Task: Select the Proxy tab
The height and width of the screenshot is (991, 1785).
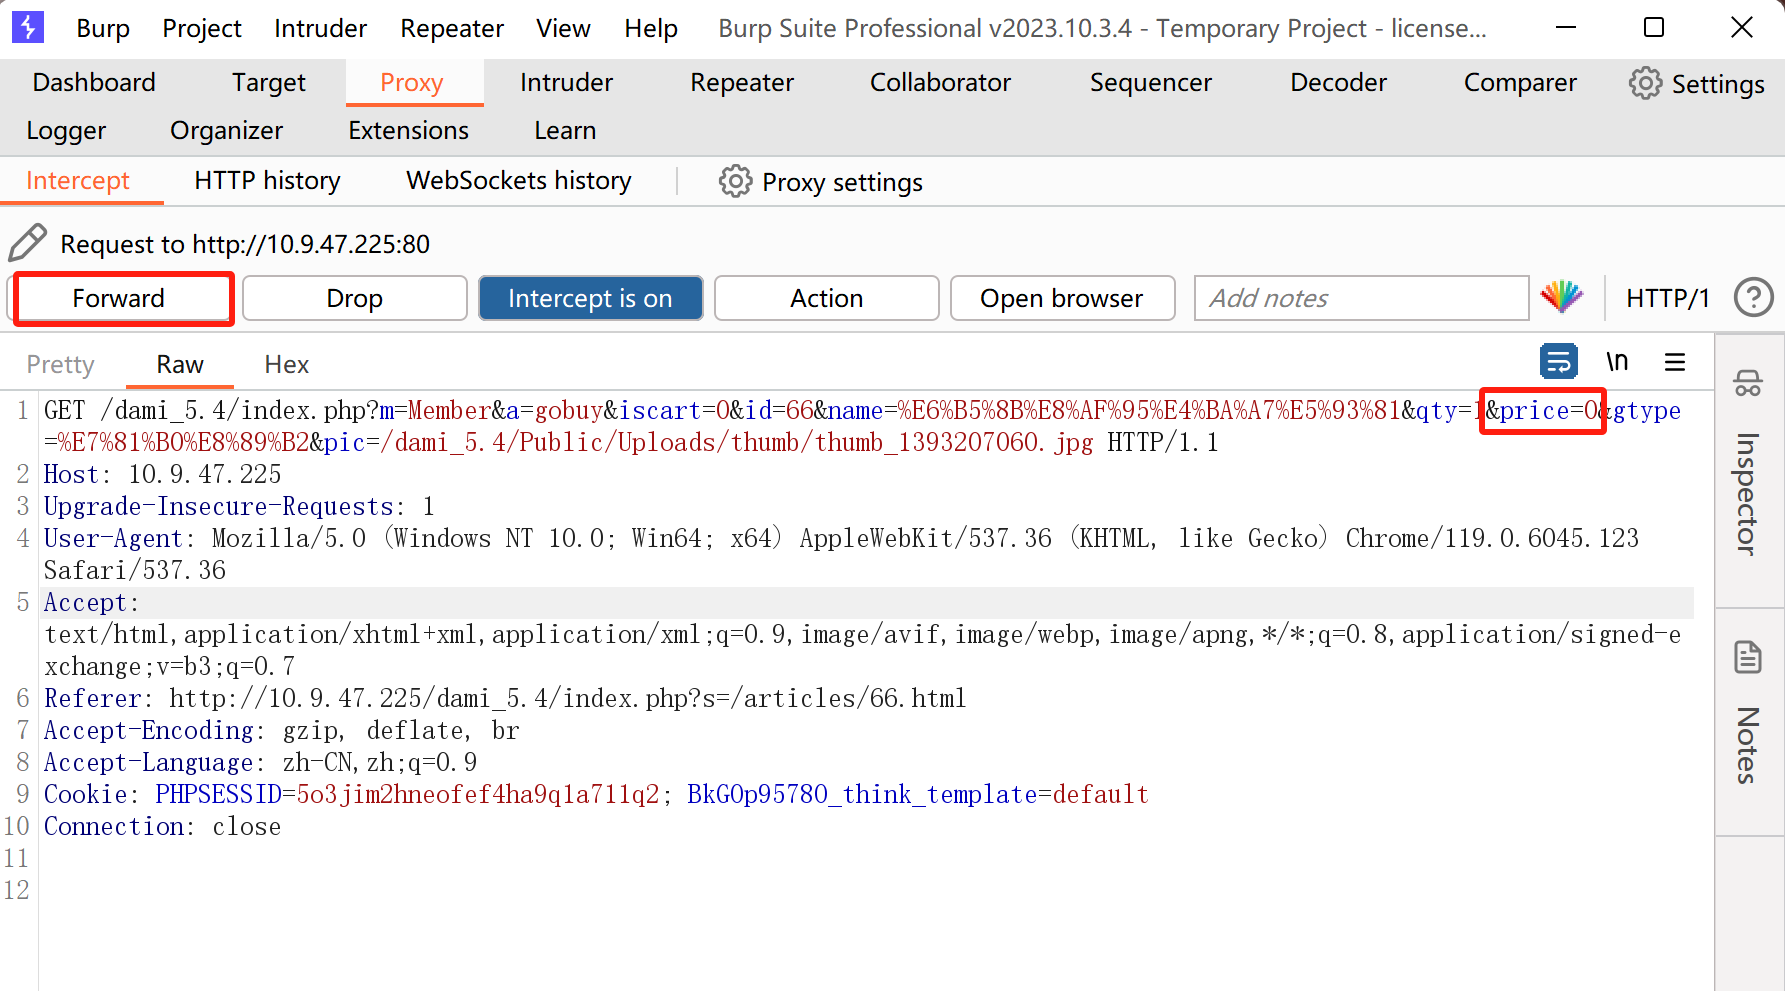Action: click(x=412, y=82)
